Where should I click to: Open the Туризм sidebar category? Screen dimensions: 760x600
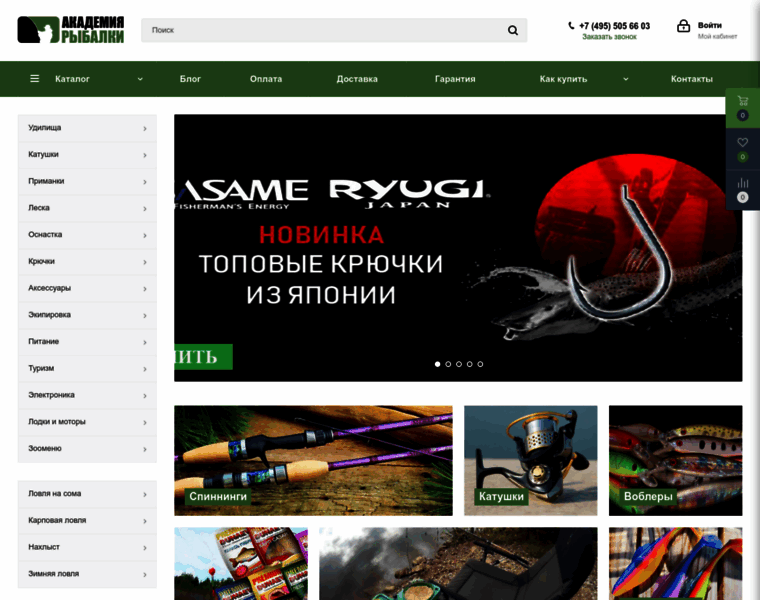87,368
